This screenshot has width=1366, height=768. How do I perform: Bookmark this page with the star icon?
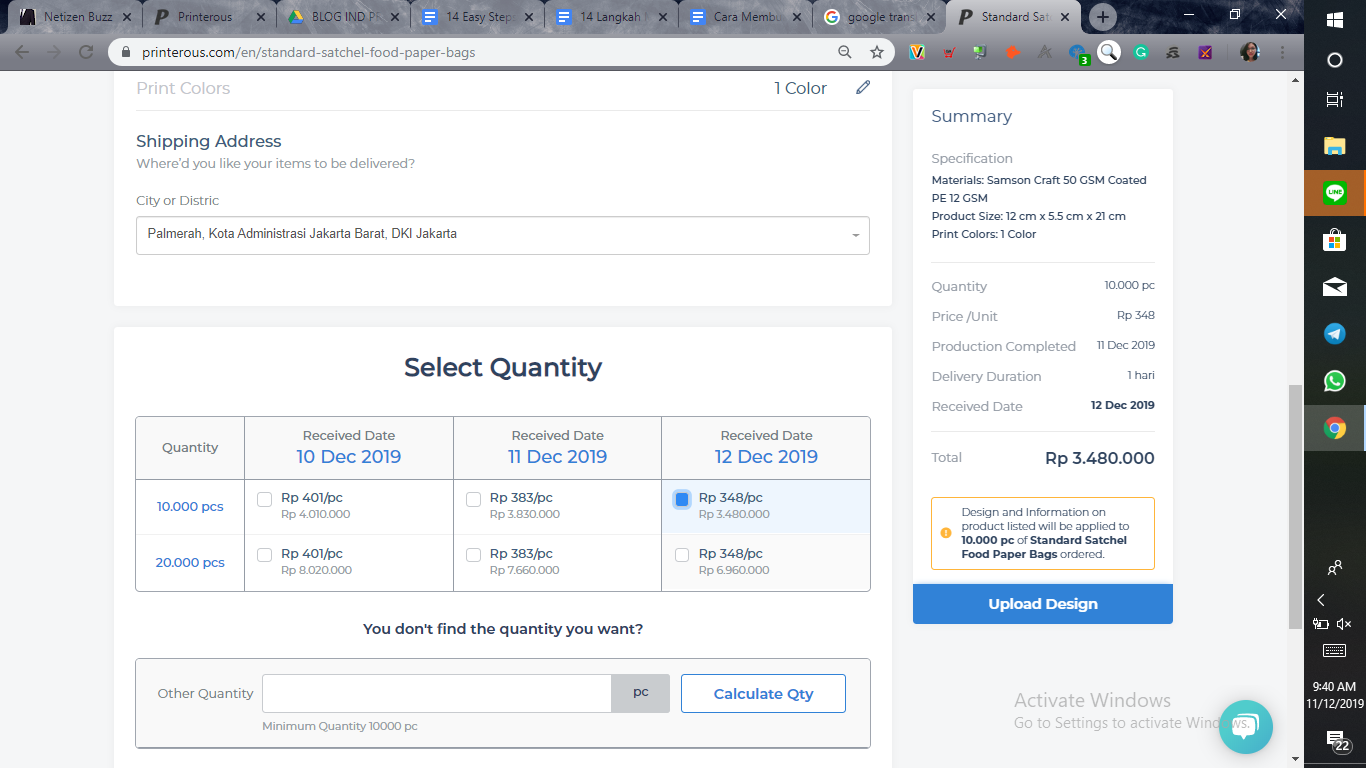click(x=877, y=52)
